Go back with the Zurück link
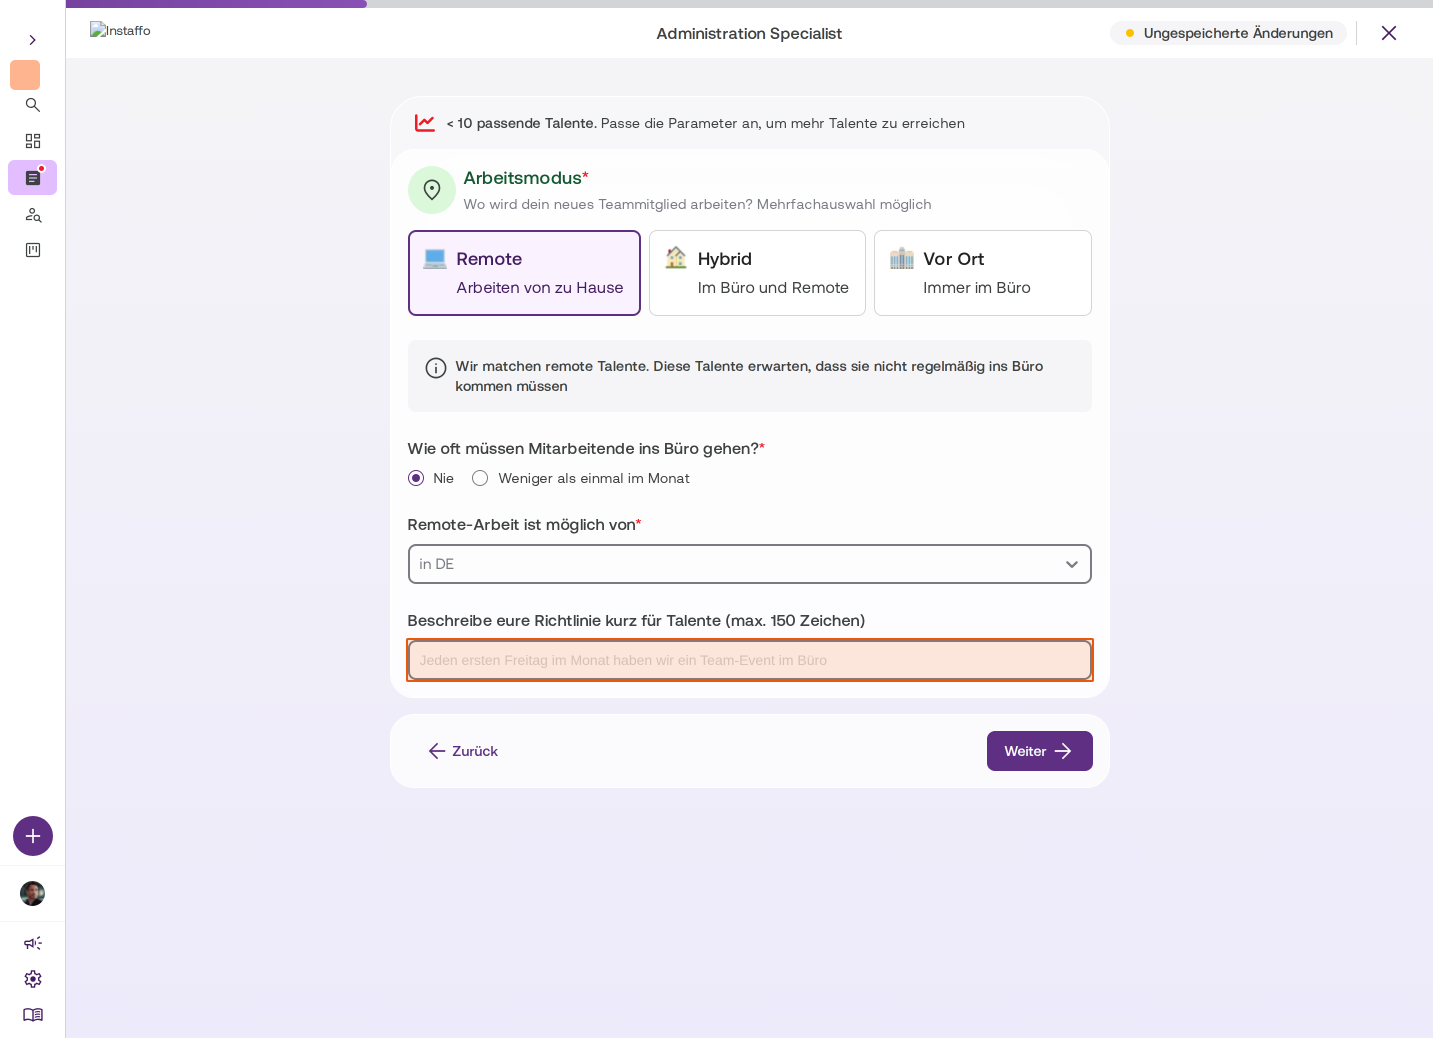Image resolution: width=1433 pixels, height=1038 pixels. 463,751
